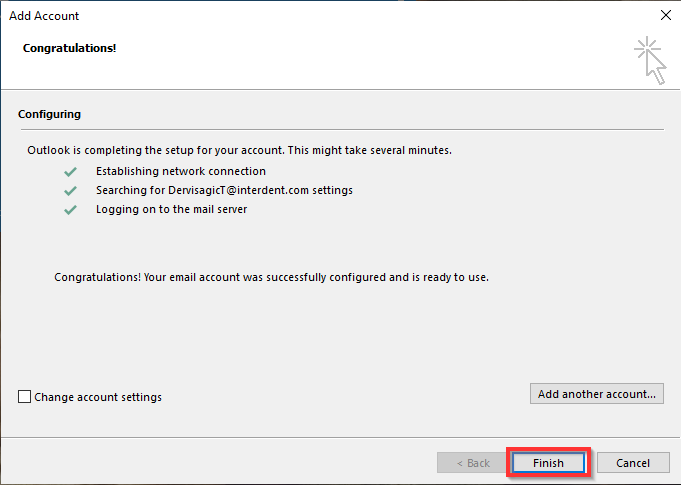681x485 pixels.
Task: Click the 'Establishing network connection' text
Action: [x=181, y=171]
